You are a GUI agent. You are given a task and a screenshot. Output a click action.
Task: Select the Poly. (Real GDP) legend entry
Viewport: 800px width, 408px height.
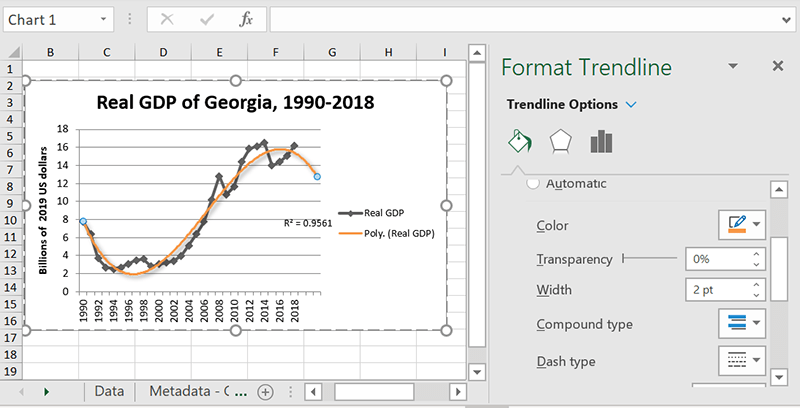click(x=387, y=234)
